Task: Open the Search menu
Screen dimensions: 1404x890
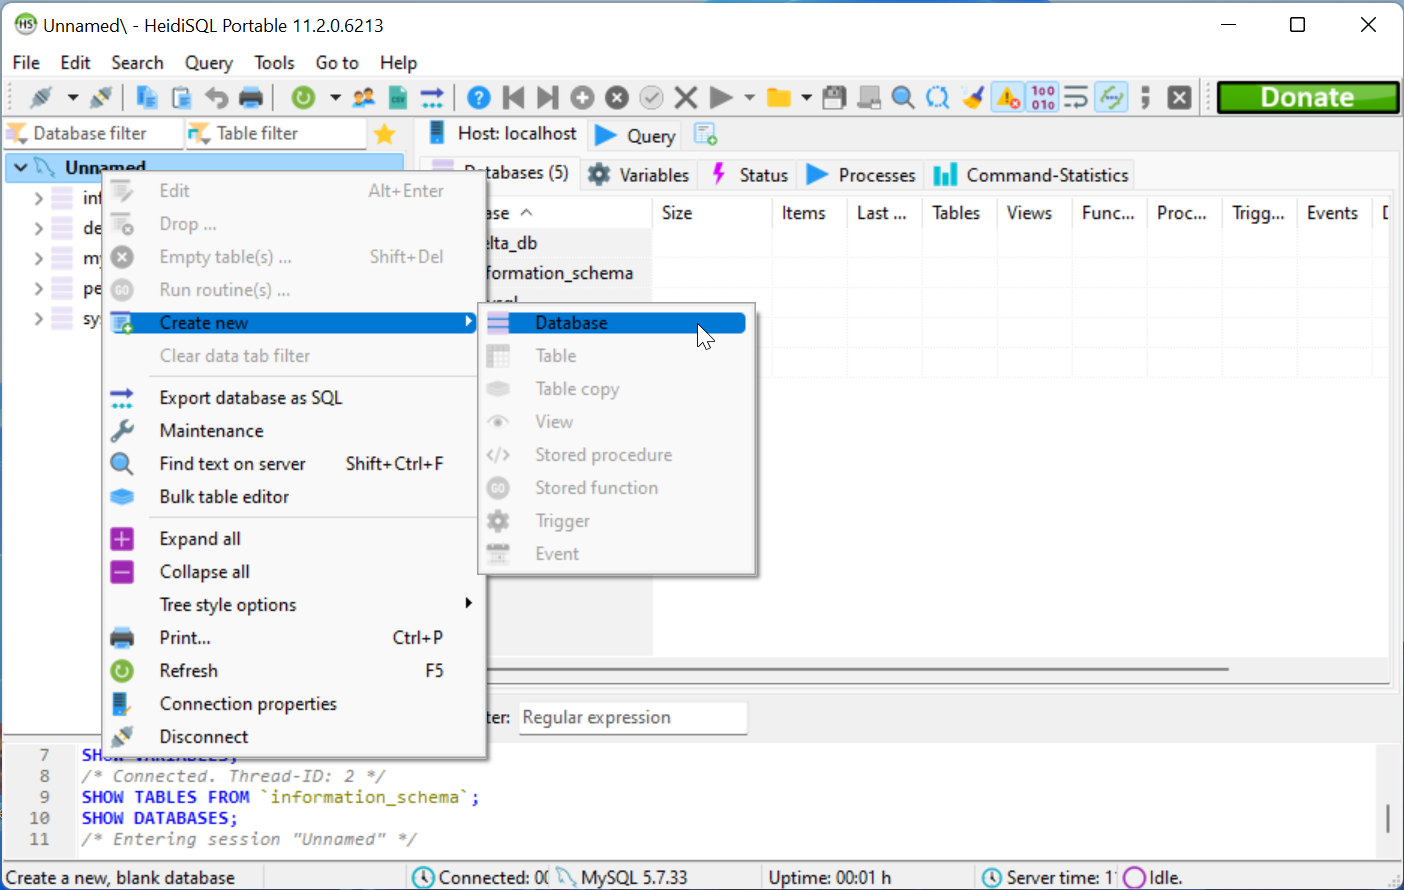Action: click(137, 62)
